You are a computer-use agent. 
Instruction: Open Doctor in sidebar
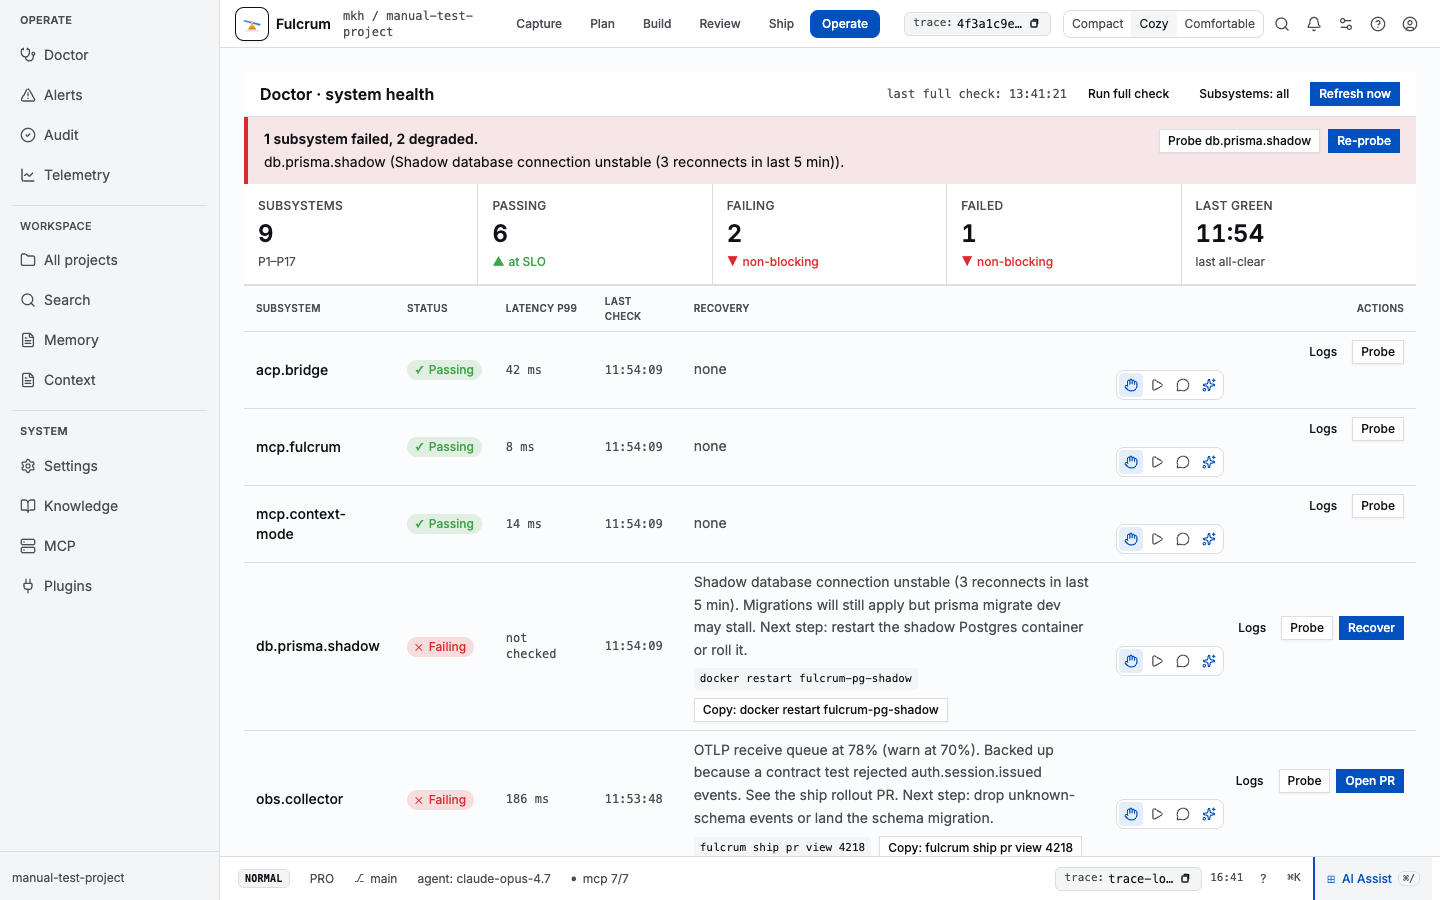tap(110, 55)
